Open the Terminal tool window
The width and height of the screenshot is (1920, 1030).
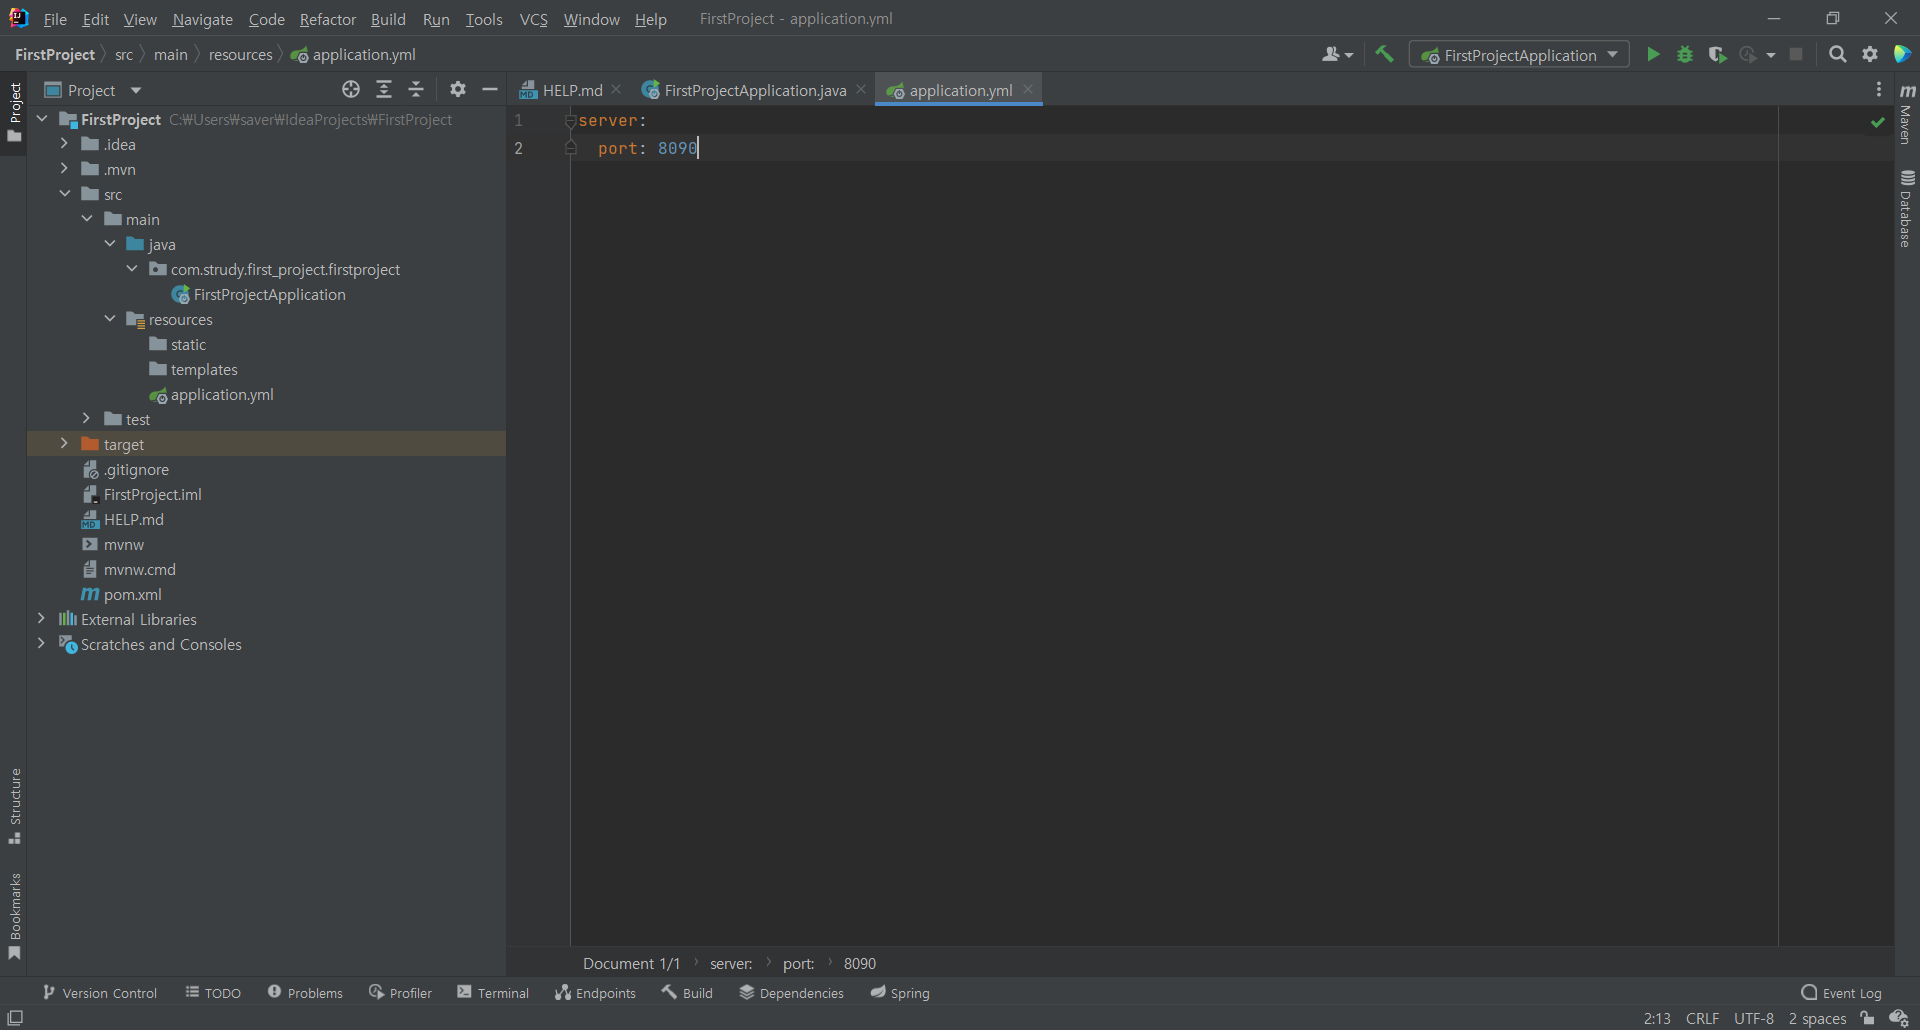click(x=493, y=993)
